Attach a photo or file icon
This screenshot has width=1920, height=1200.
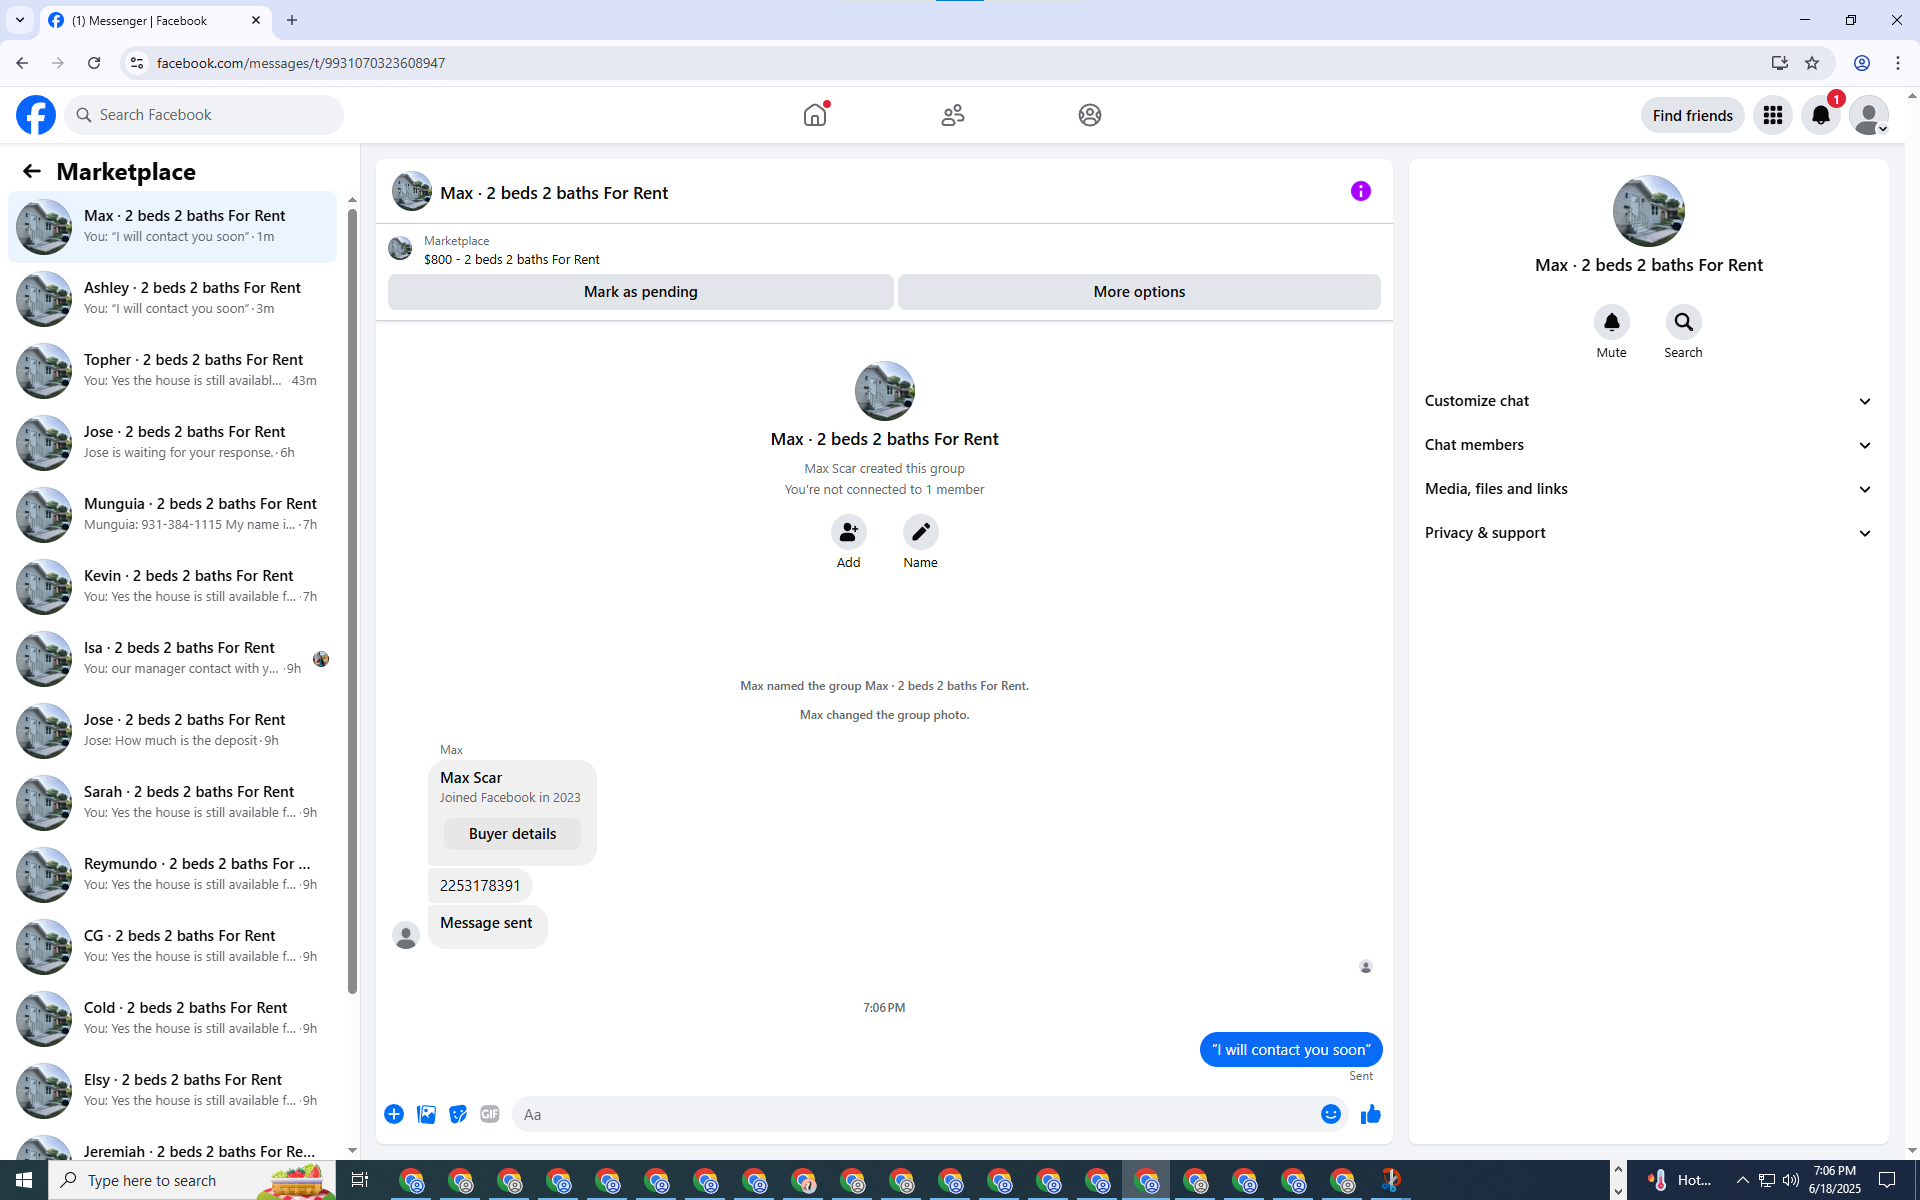426,1114
